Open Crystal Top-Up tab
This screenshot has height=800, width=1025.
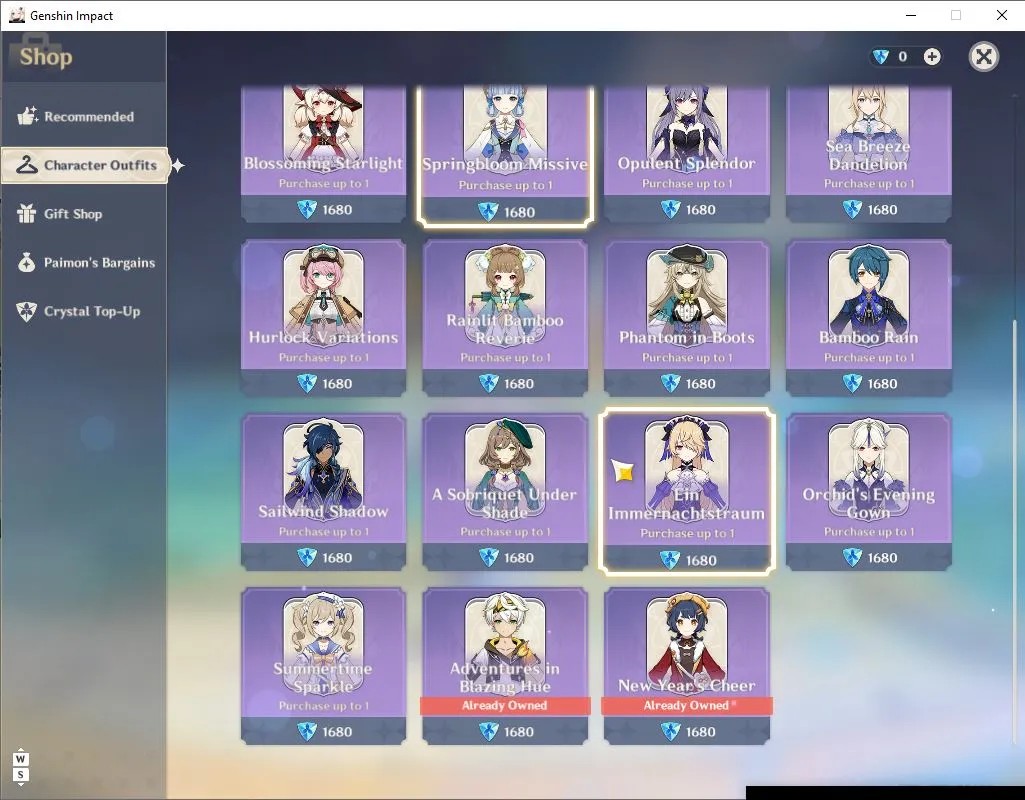tap(83, 311)
